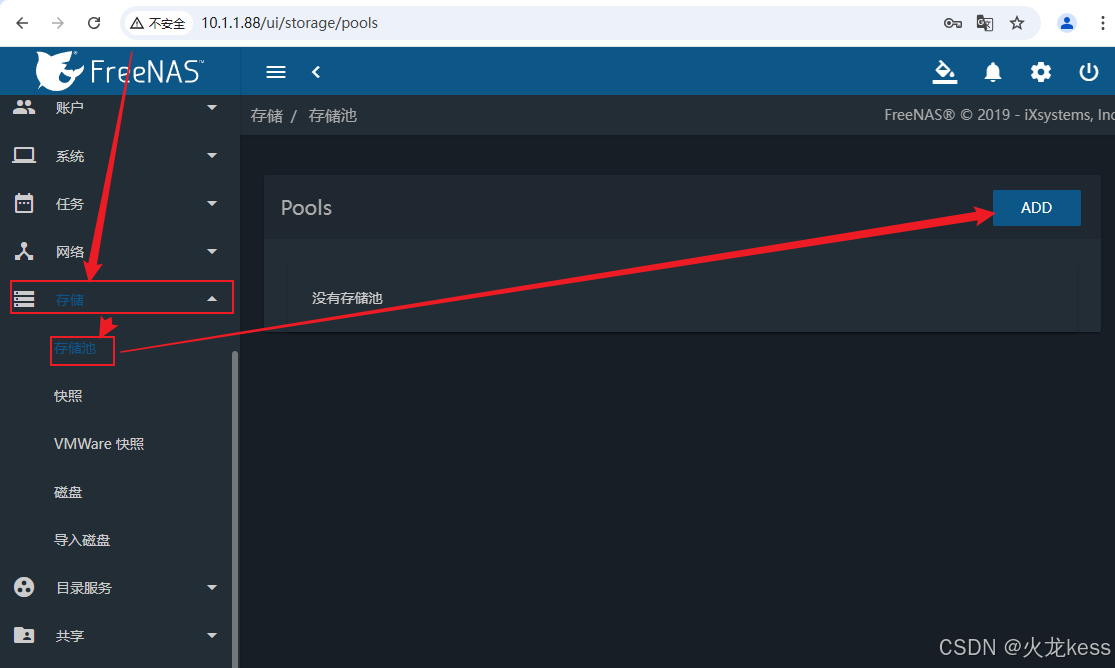Click the FreeNAS logo
1115x668 pixels.
[x=119, y=70]
